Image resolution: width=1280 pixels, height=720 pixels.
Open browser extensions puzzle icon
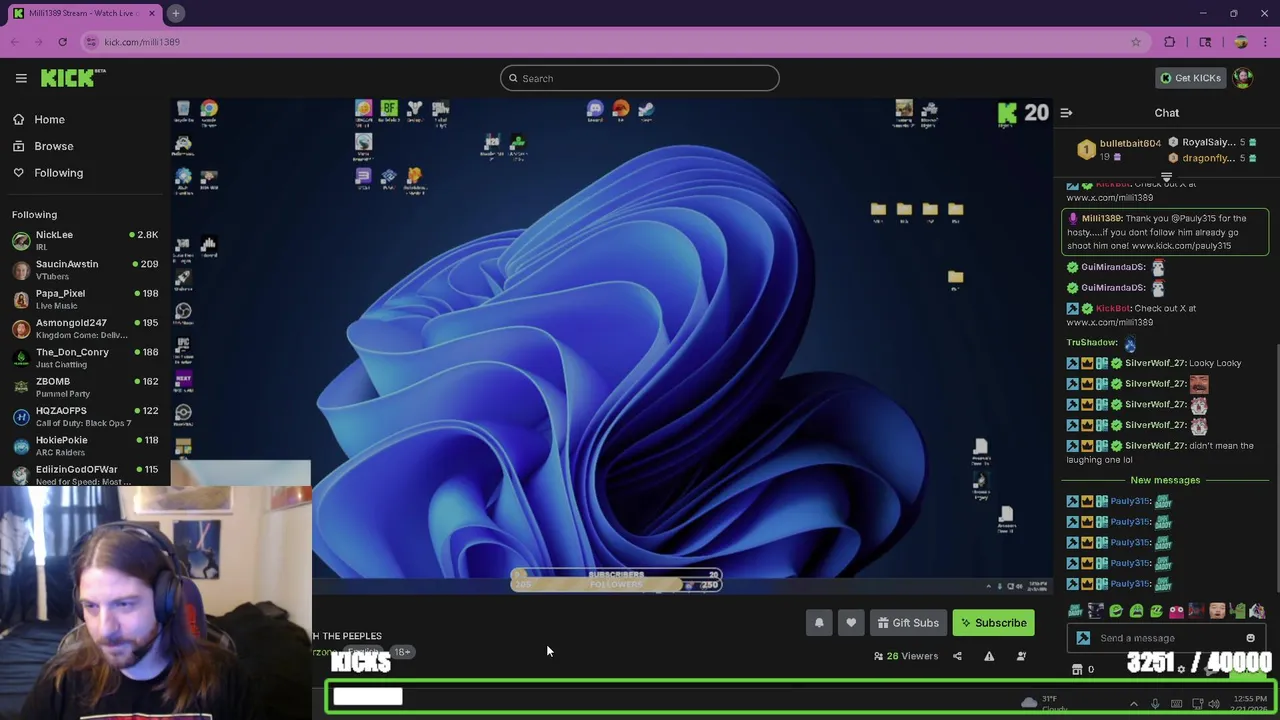pos(1170,42)
